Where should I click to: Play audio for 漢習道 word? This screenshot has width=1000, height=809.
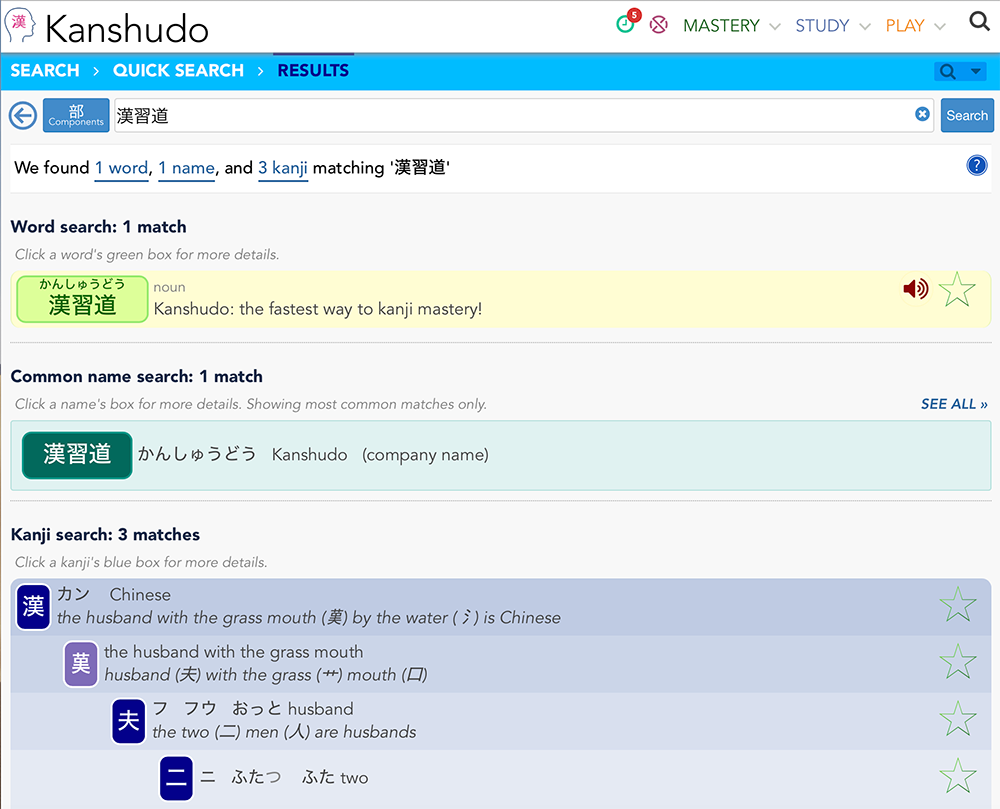[915, 289]
